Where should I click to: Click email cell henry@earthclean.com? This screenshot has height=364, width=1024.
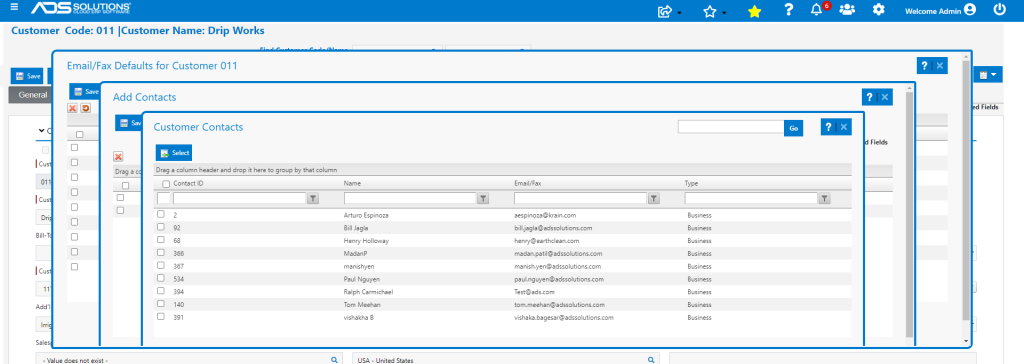[x=547, y=240]
